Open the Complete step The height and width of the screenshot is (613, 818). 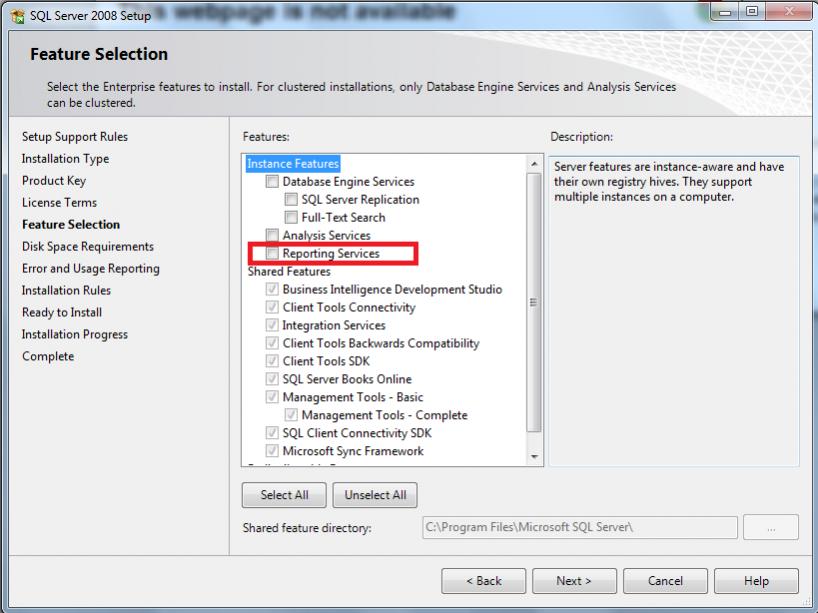point(48,356)
